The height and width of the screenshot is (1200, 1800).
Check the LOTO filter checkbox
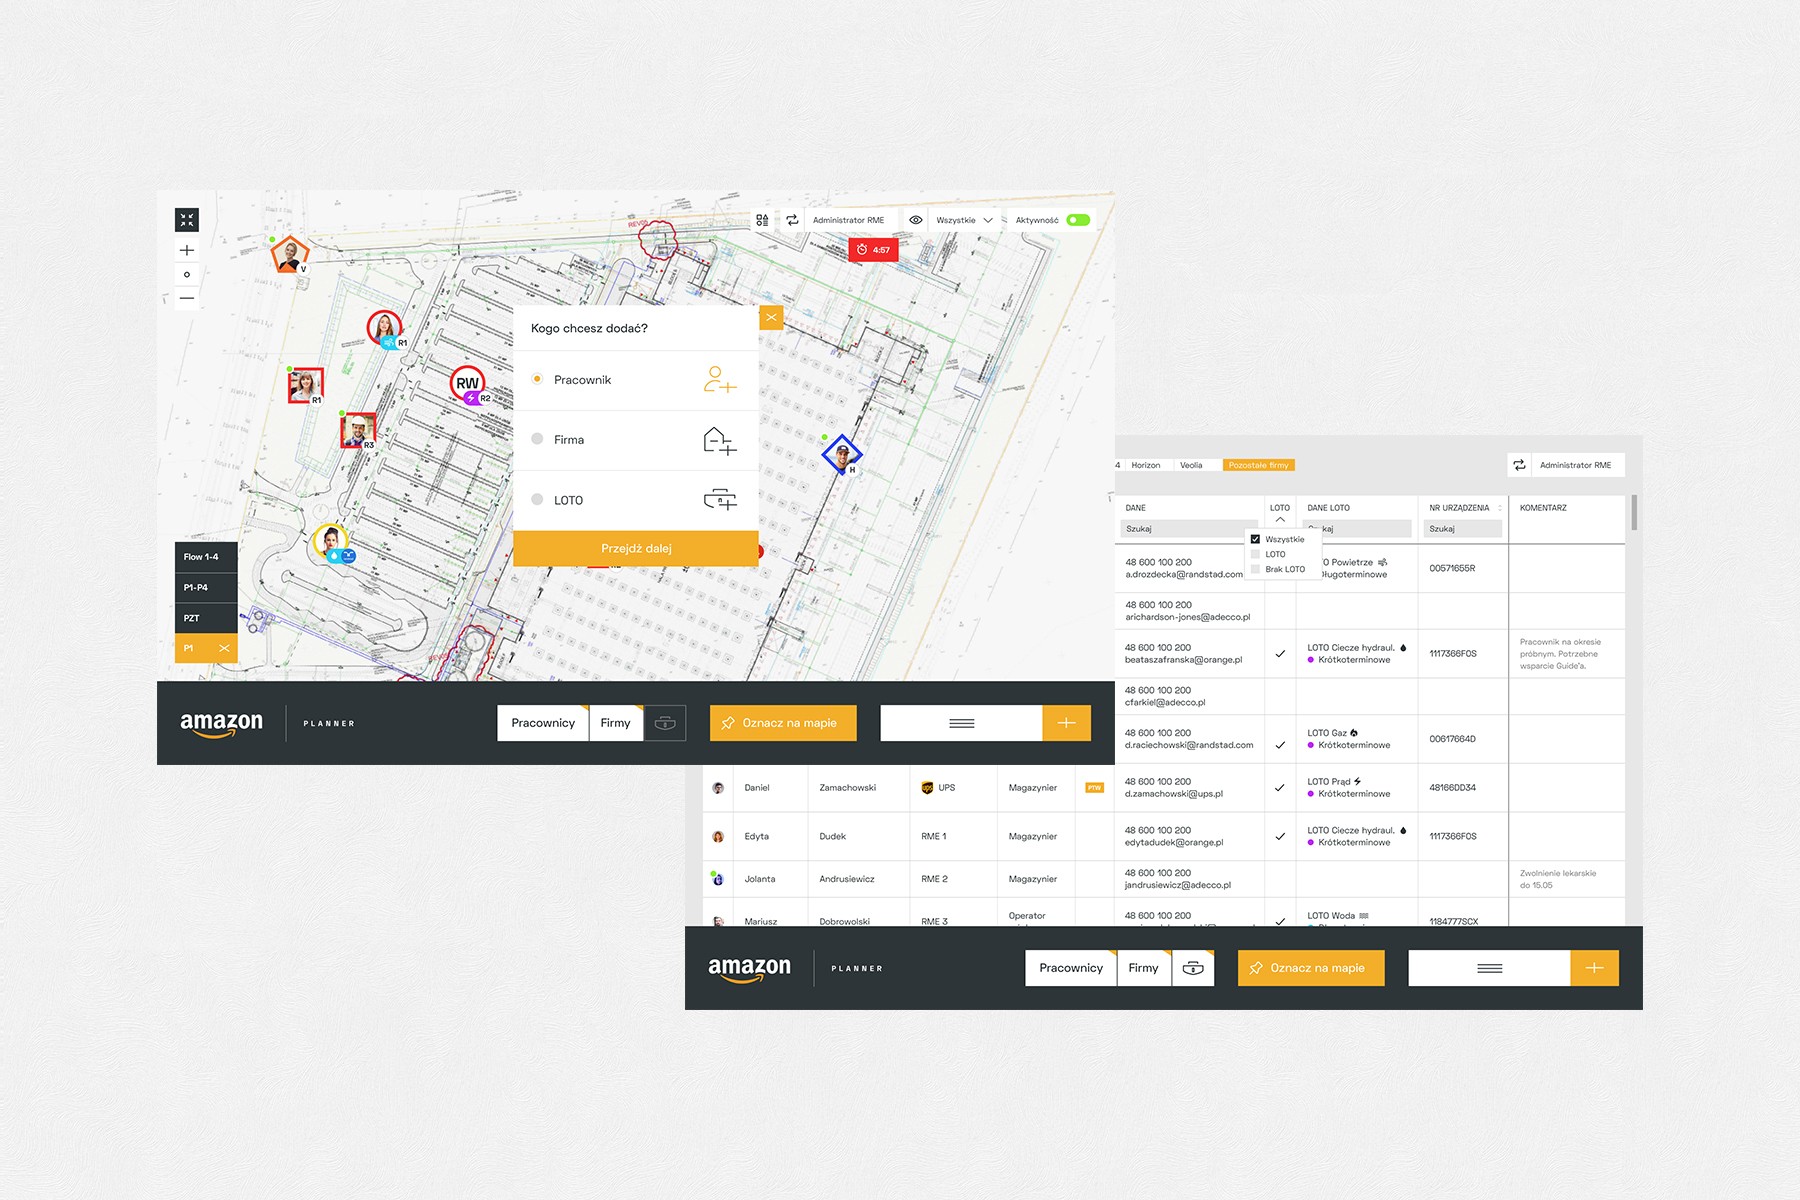click(1255, 554)
